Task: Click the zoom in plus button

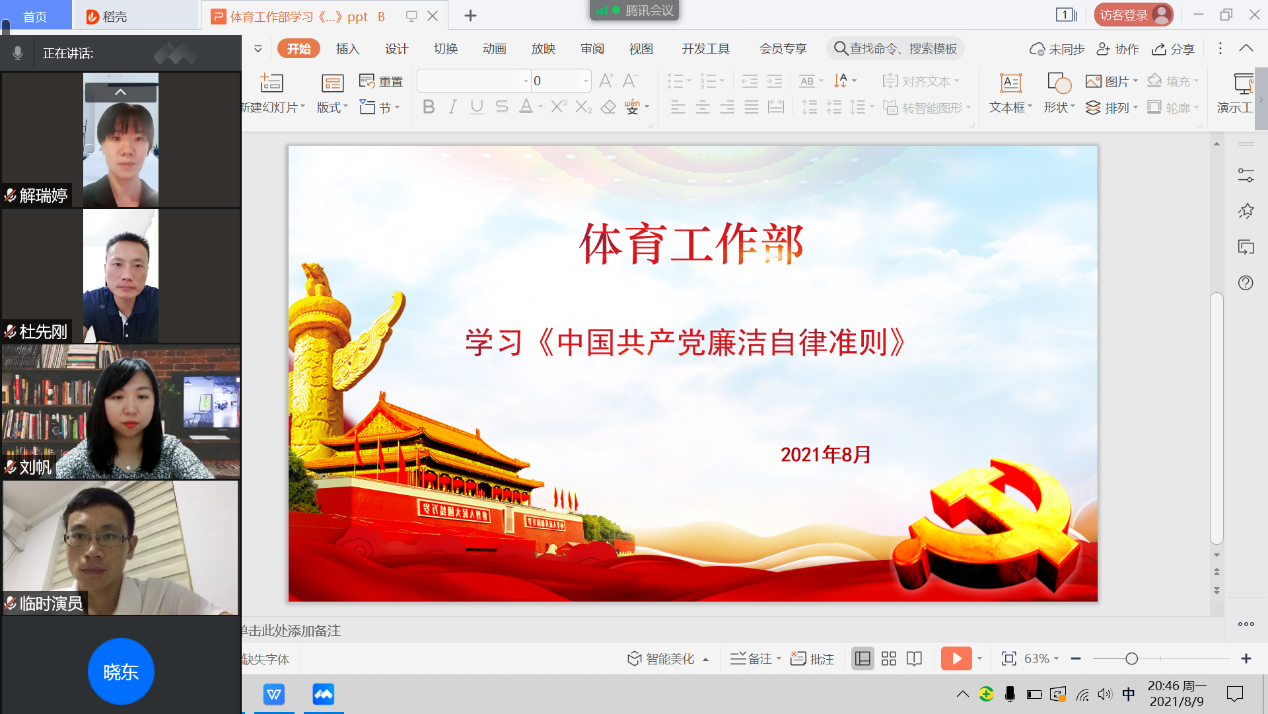Action: 1246,658
